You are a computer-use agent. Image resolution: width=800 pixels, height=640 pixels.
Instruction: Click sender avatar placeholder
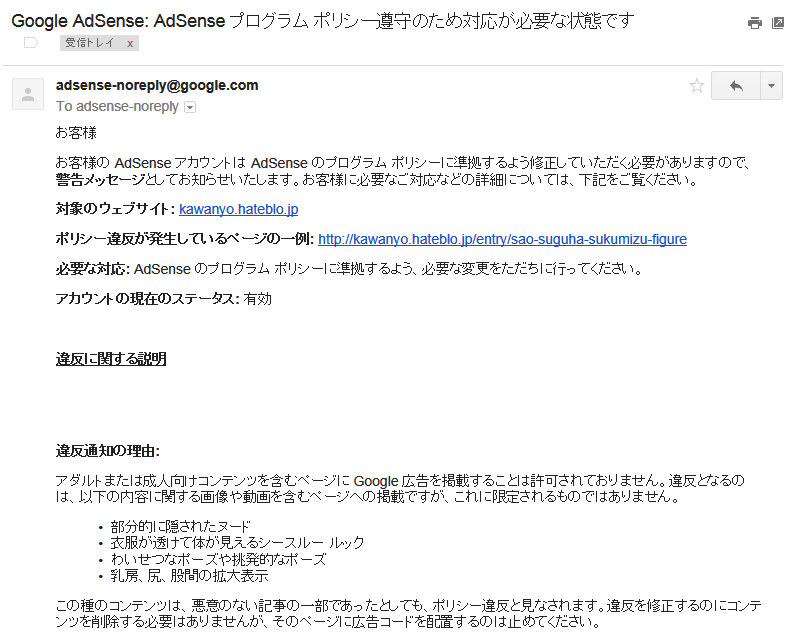(28, 94)
